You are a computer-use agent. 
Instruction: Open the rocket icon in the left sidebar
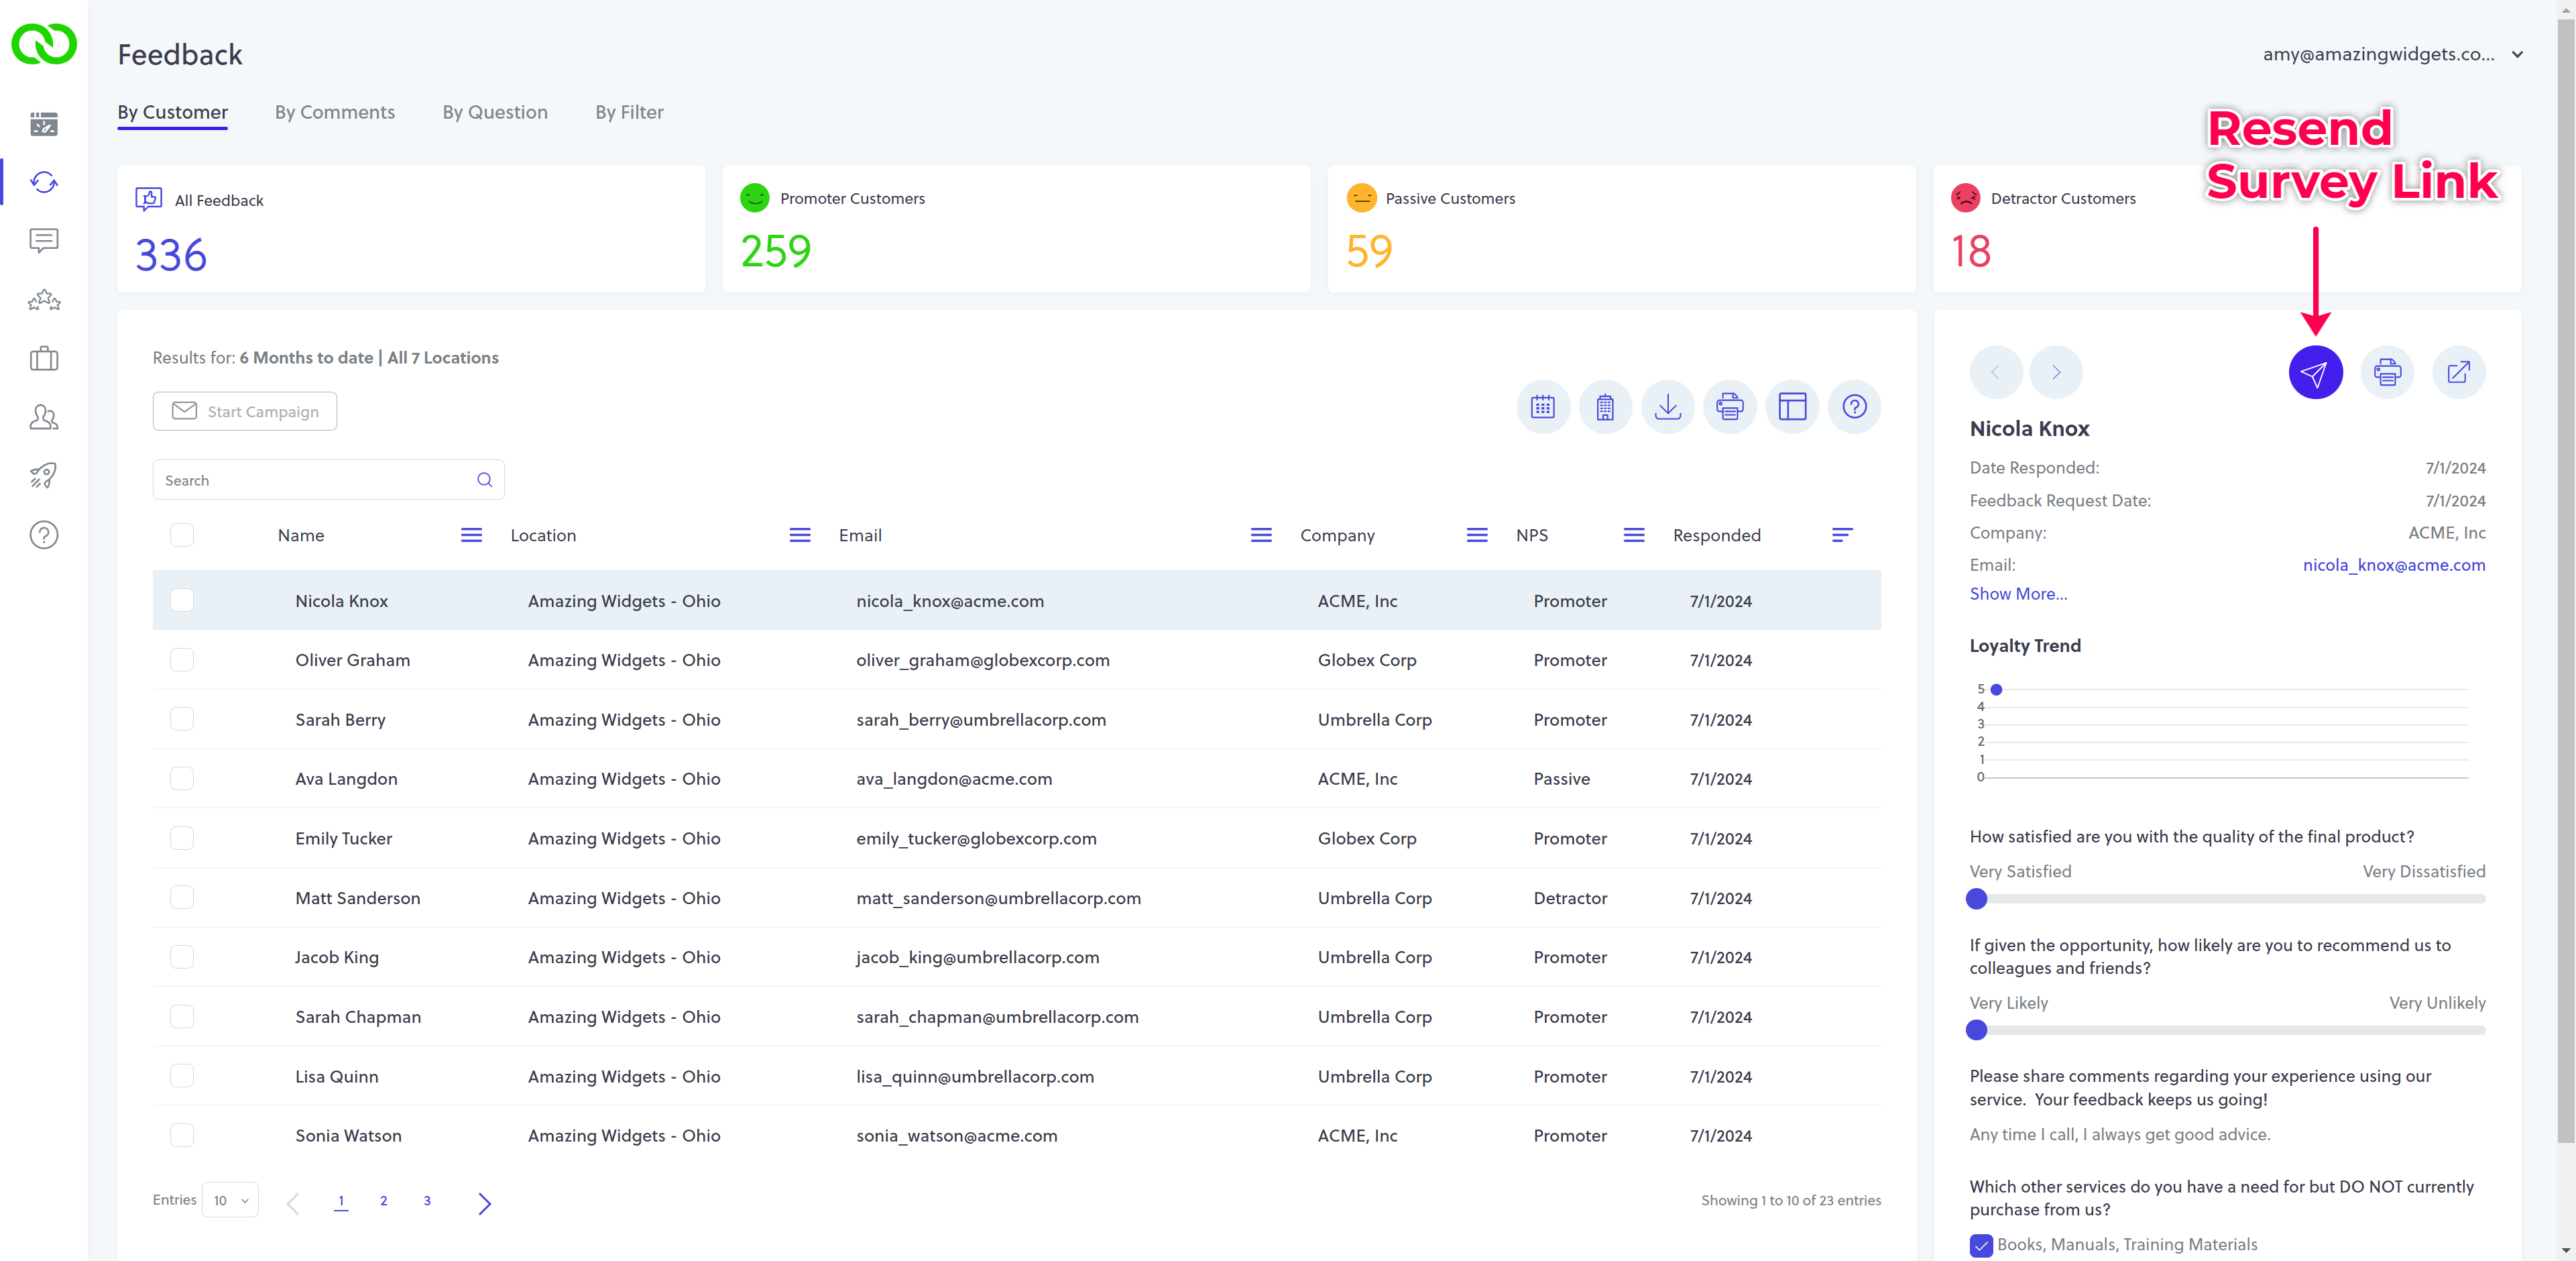[x=43, y=476]
